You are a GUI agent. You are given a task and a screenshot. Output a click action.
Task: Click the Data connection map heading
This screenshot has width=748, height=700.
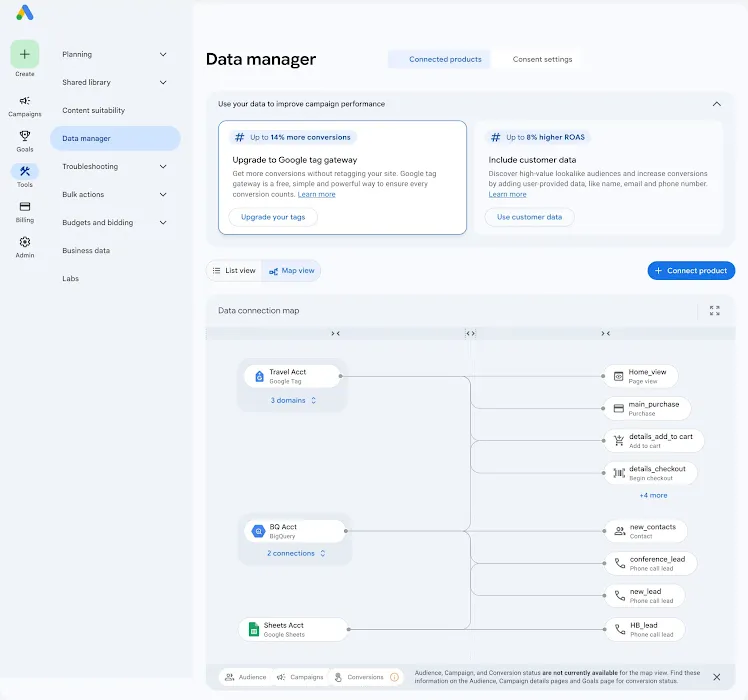point(259,311)
